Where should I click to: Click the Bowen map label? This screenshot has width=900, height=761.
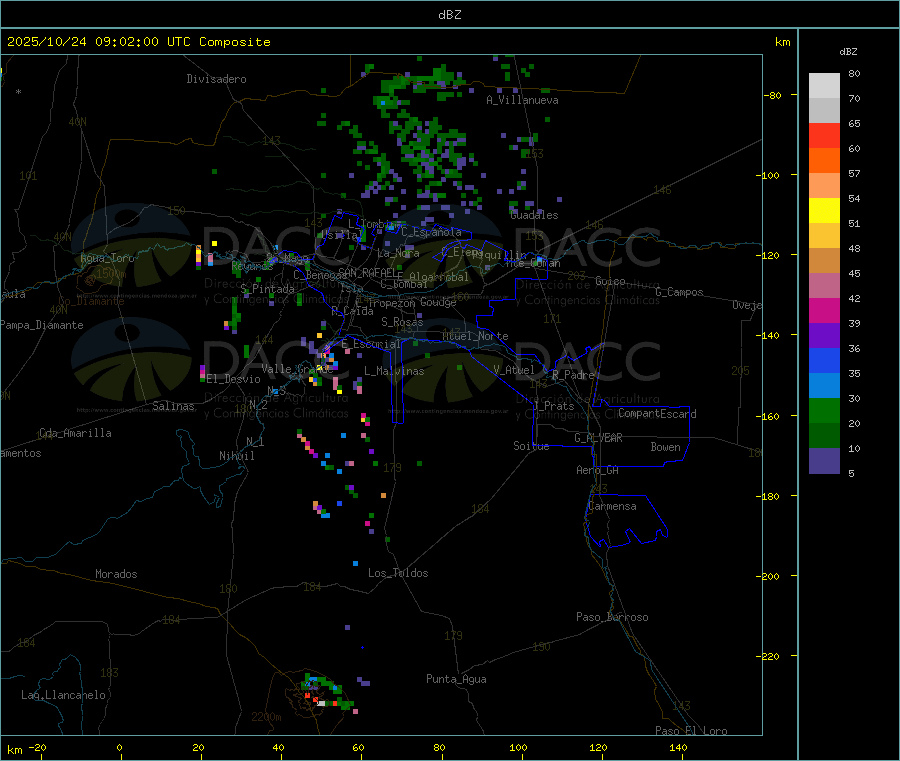(x=666, y=447)
